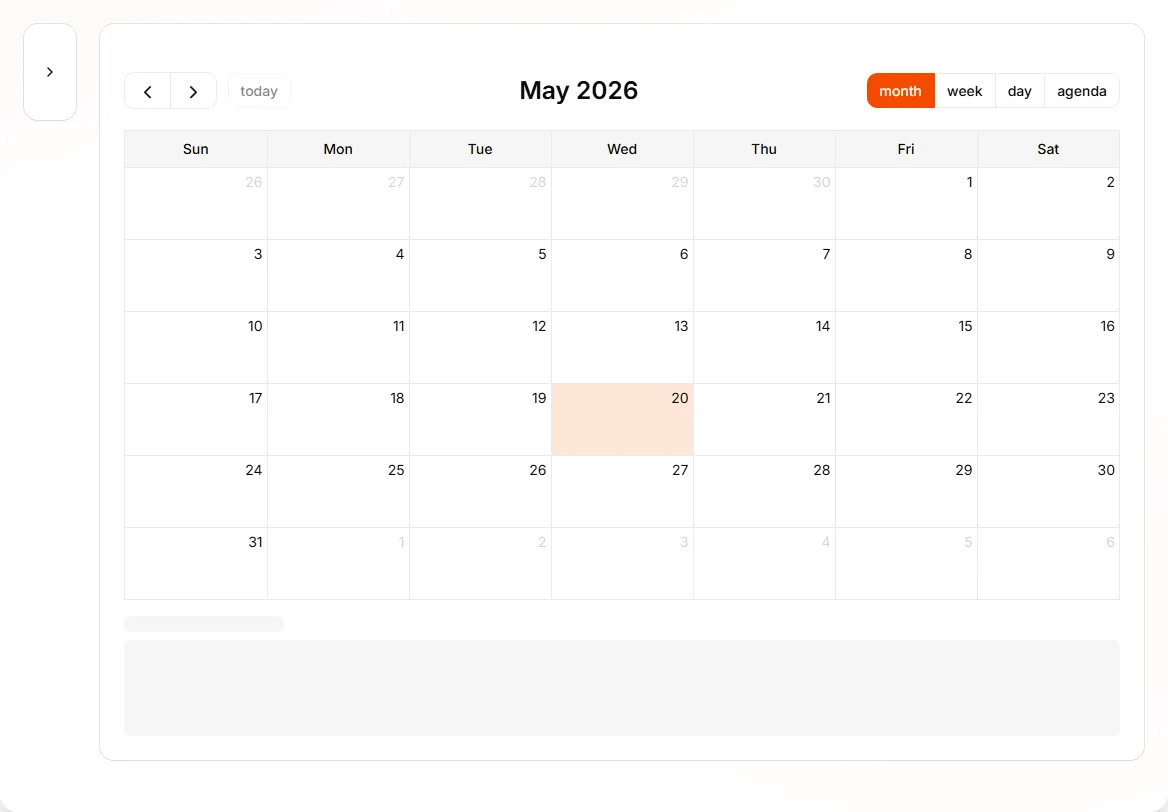Screen dimensions: 1168x812
Task: Go to previous month arrow
Action: tap(147, 91)
